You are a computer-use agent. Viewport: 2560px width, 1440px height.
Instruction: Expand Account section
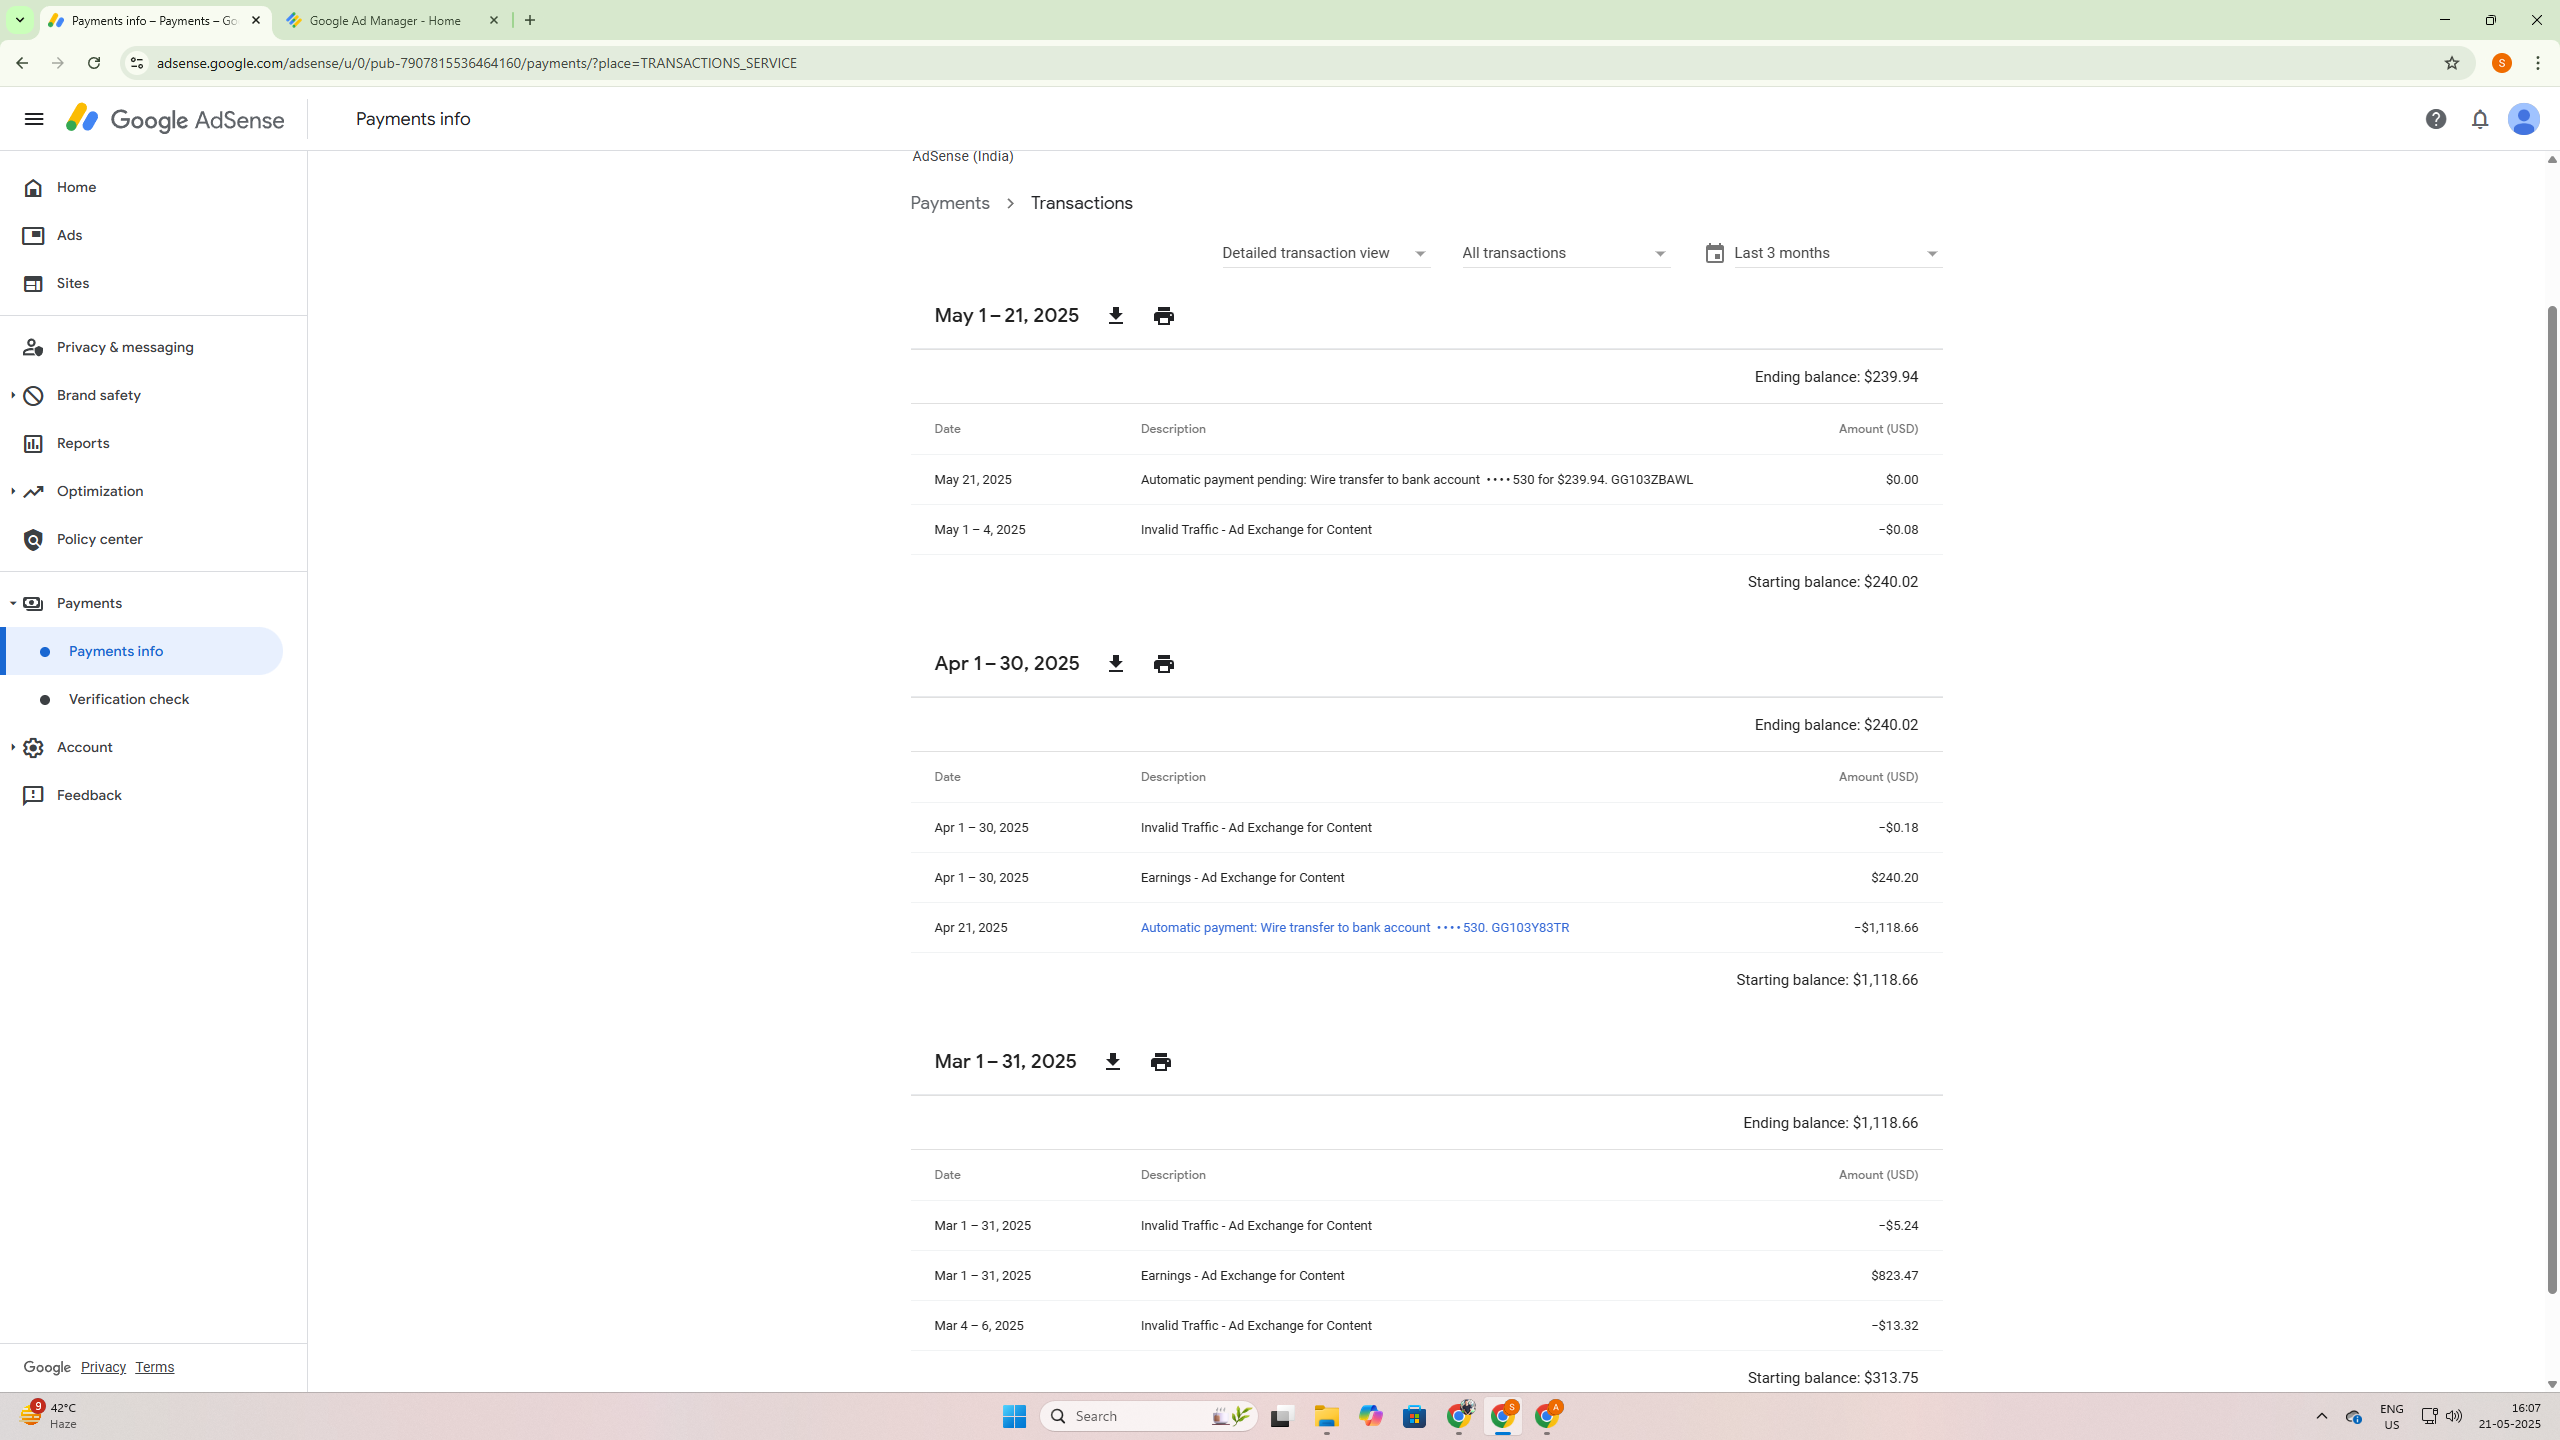click(x=13, y=748)
